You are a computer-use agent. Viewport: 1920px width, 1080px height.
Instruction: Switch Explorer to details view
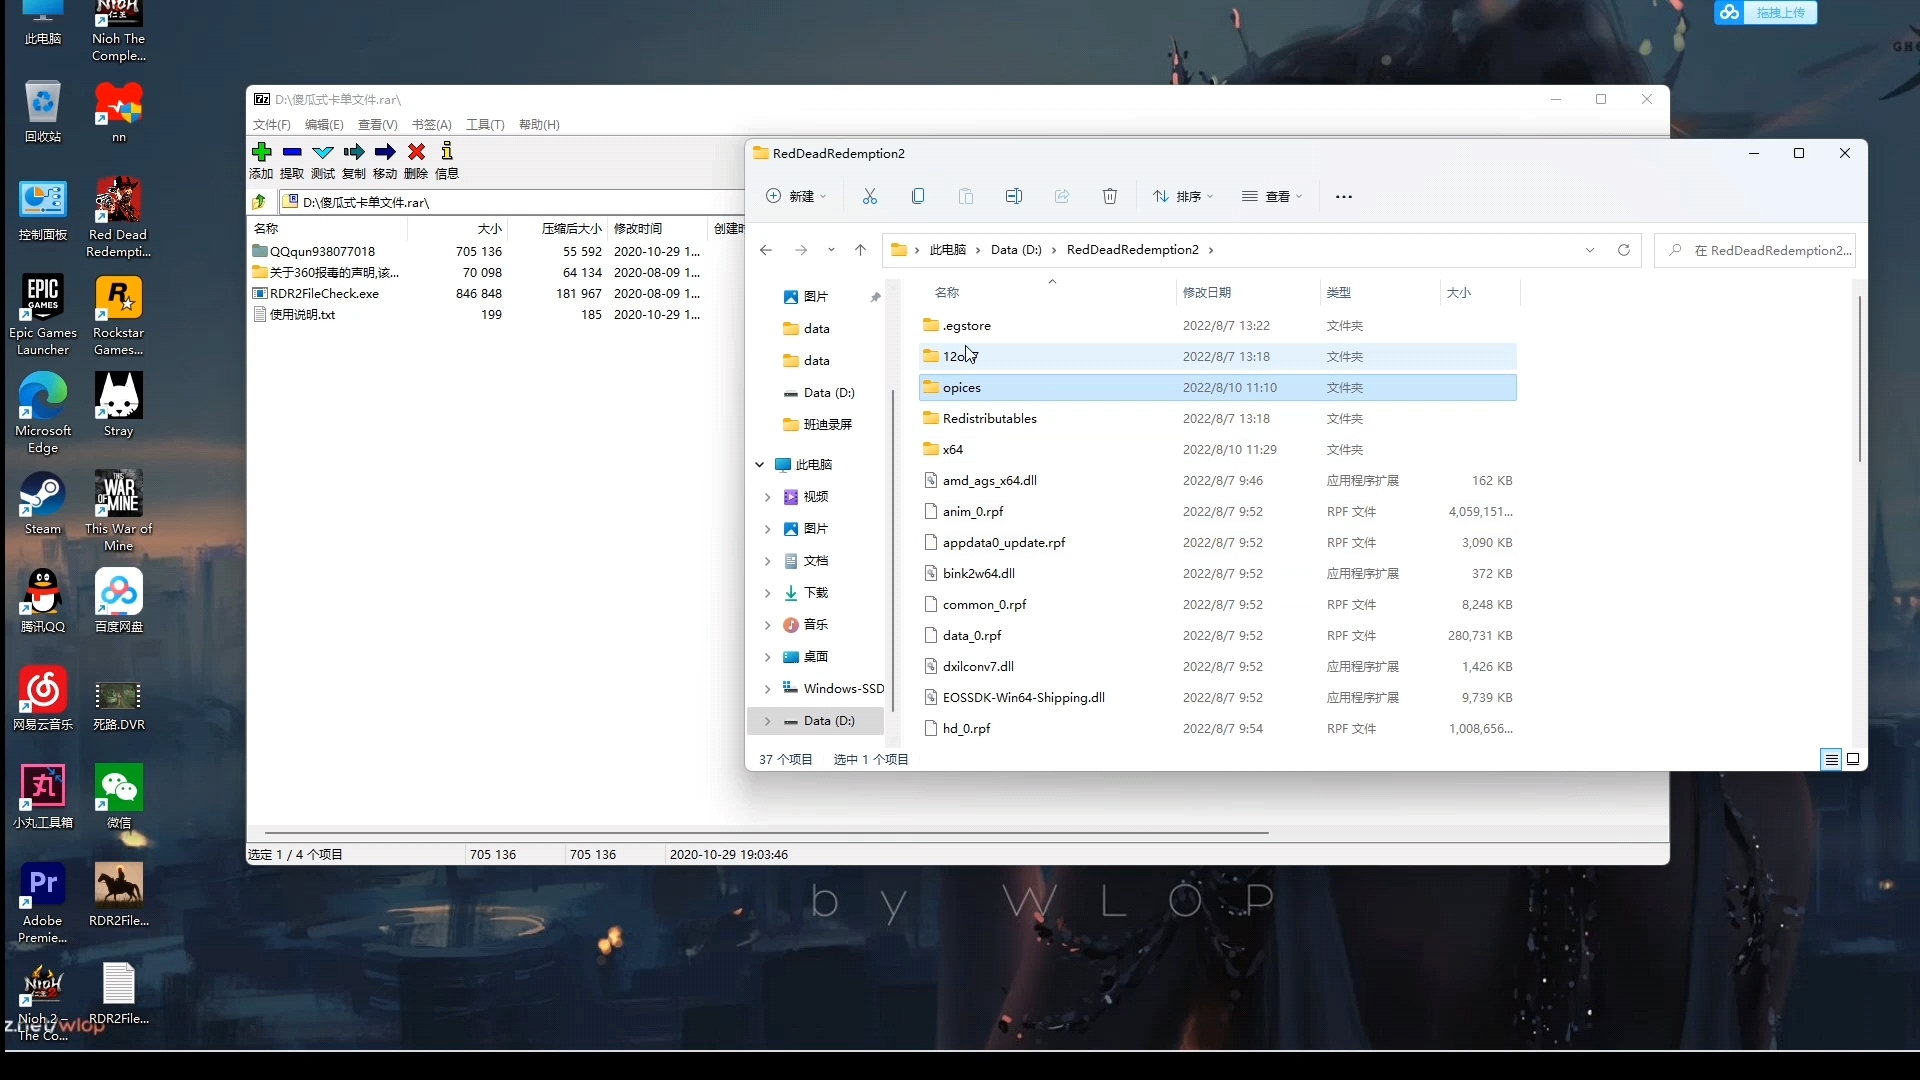point(1831,759)
